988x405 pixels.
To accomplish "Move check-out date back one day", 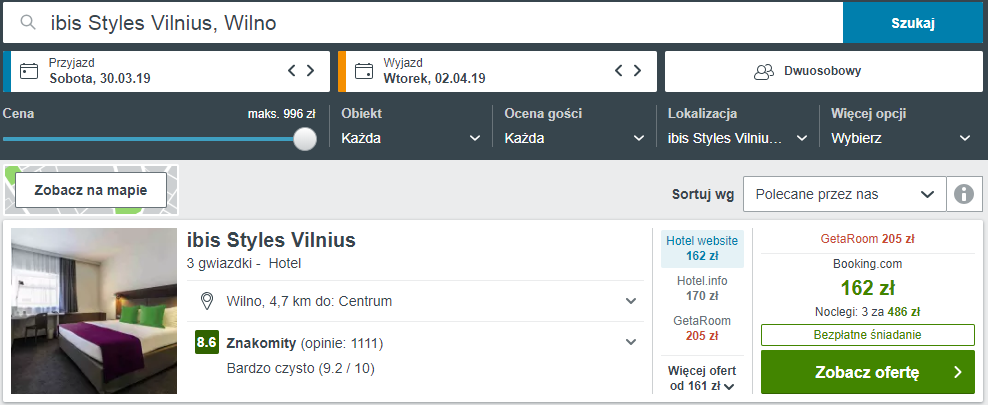I will point(619,71).
